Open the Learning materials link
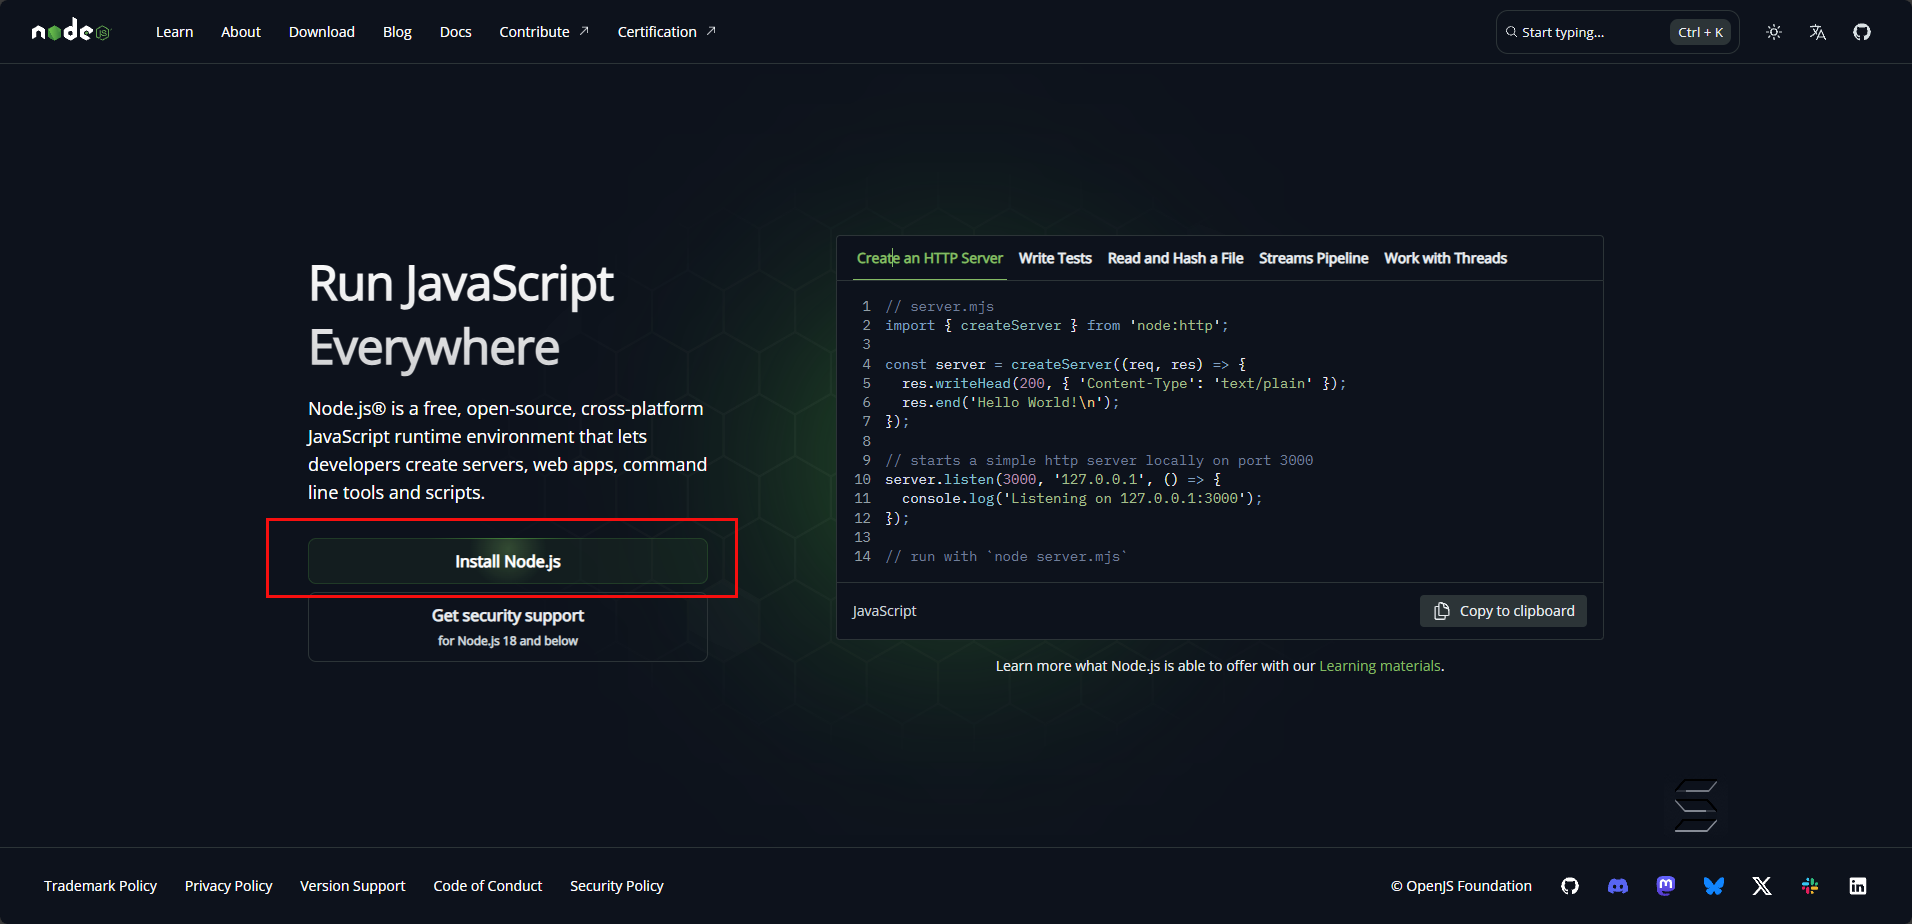Image resolution: width=1912 pixels, height=924 pixels. point(1380,666)
